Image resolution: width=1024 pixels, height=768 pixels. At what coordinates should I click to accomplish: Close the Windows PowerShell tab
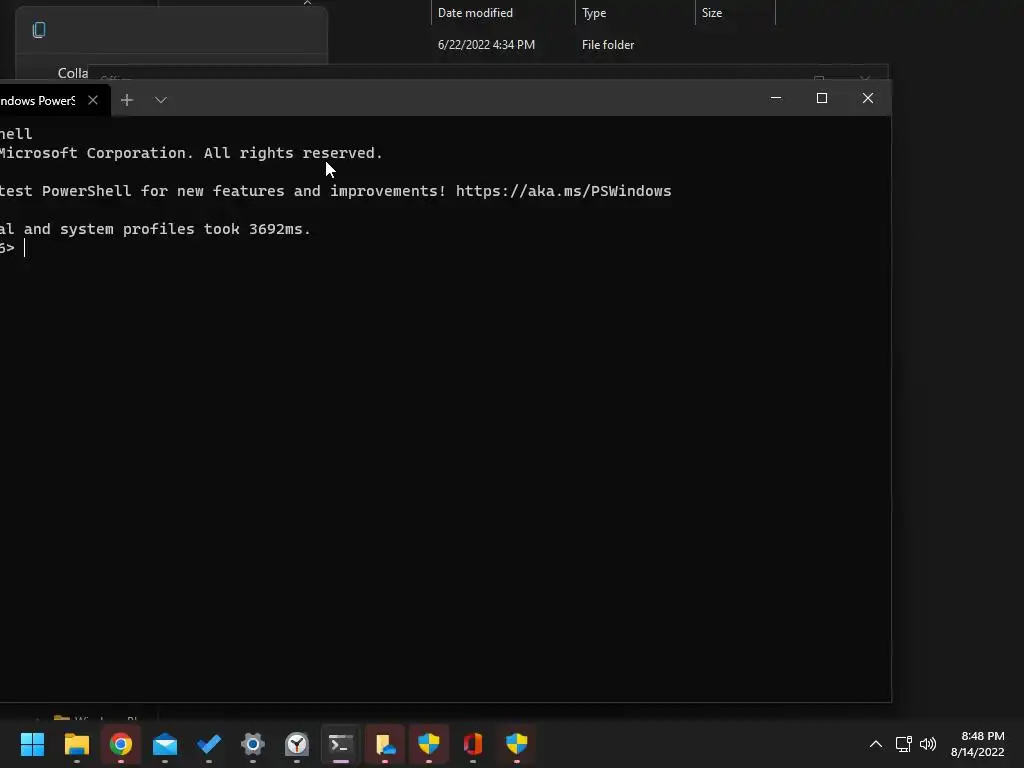93,100
